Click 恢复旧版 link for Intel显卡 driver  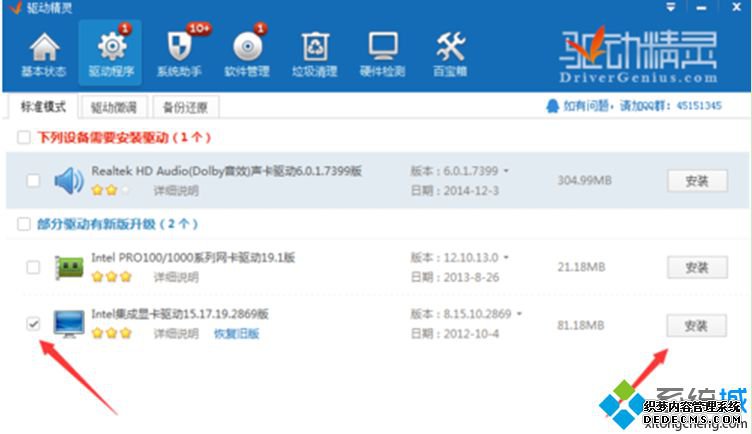coord(236,333)
